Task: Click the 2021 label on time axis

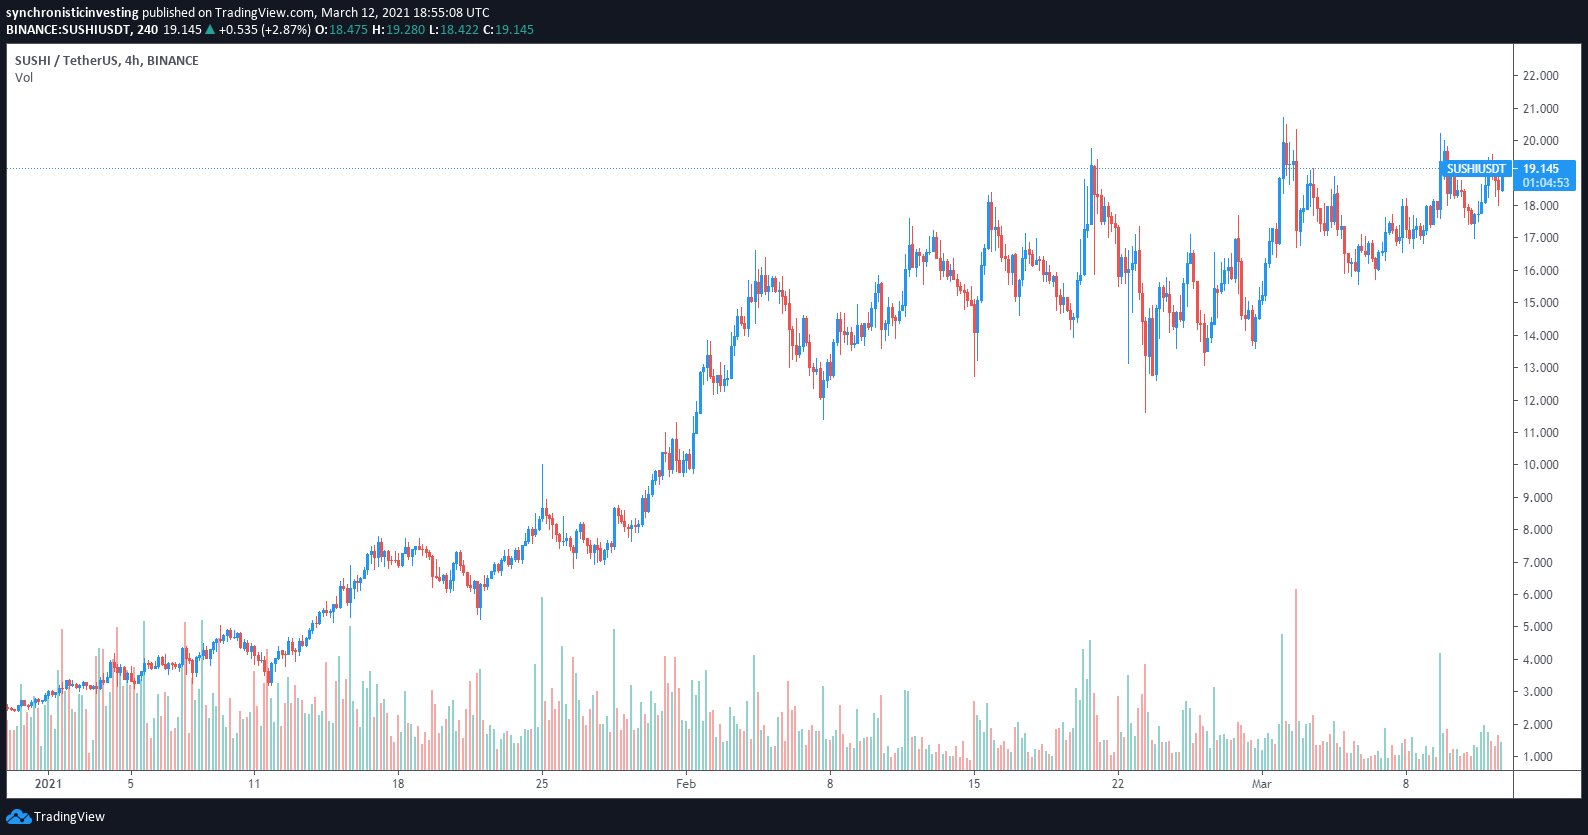Action: tap(48, 784)
